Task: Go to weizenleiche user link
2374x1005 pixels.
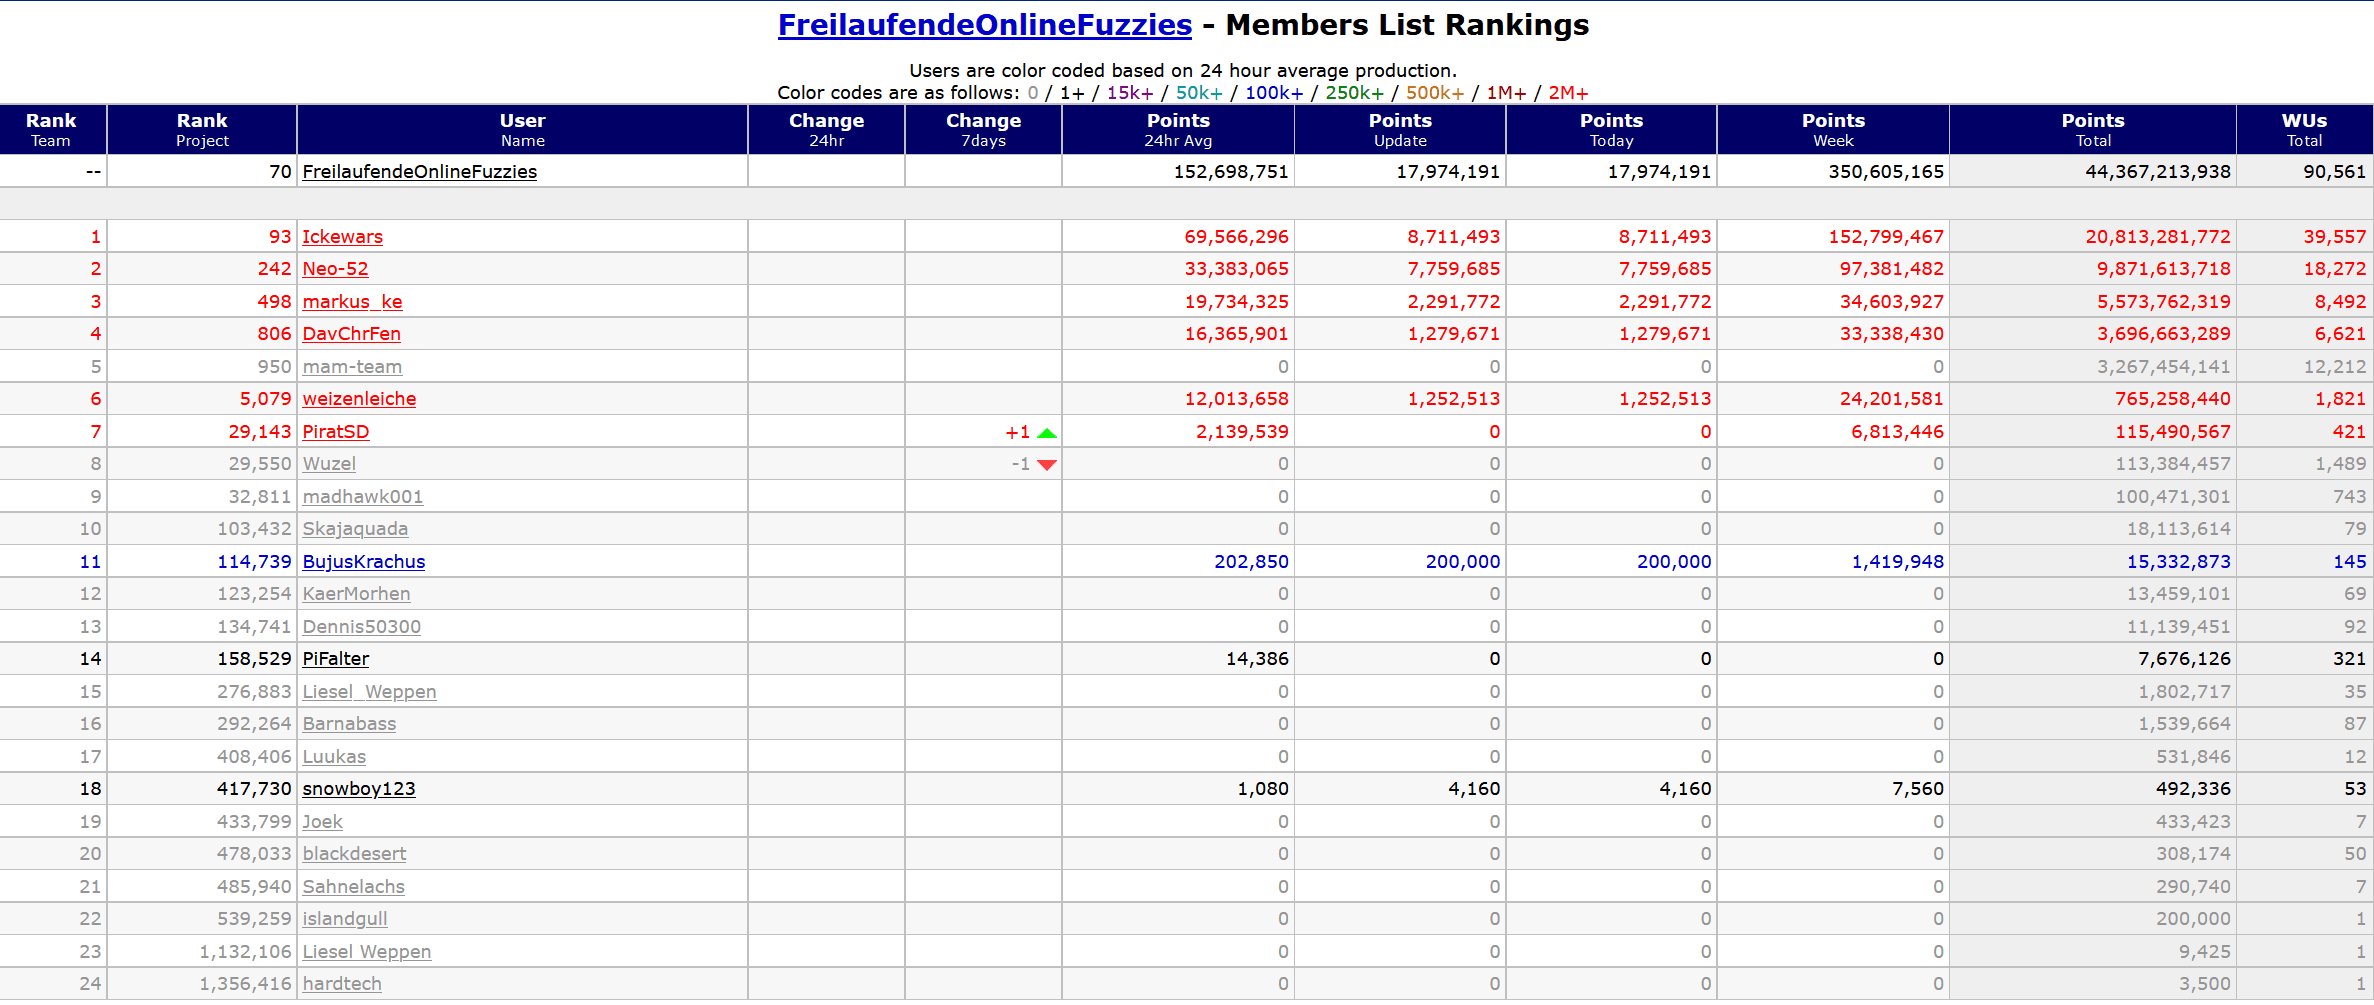Action: coord(360,399)
